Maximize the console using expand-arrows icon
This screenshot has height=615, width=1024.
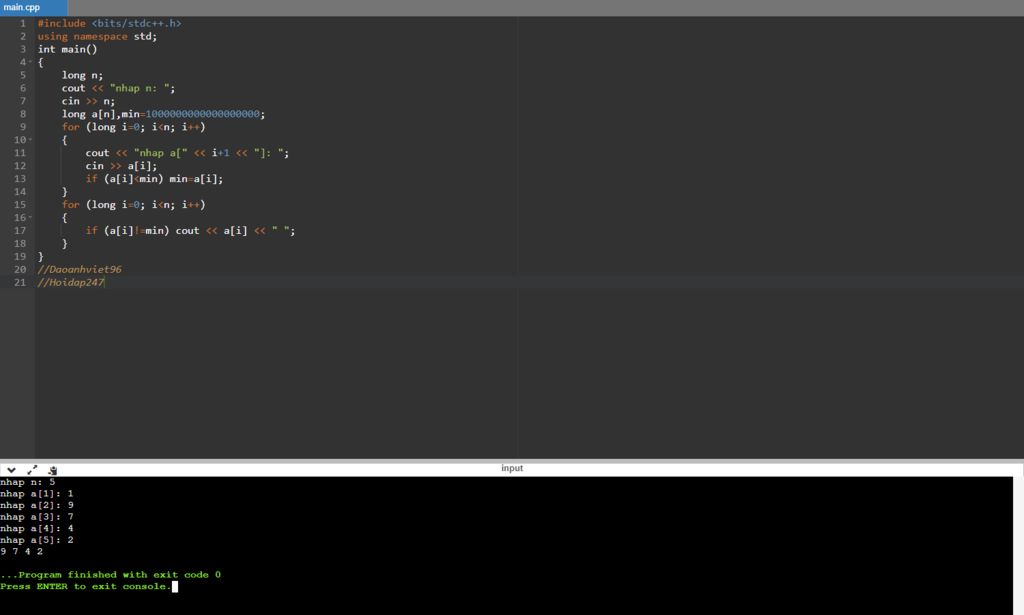tap(32, 470)
